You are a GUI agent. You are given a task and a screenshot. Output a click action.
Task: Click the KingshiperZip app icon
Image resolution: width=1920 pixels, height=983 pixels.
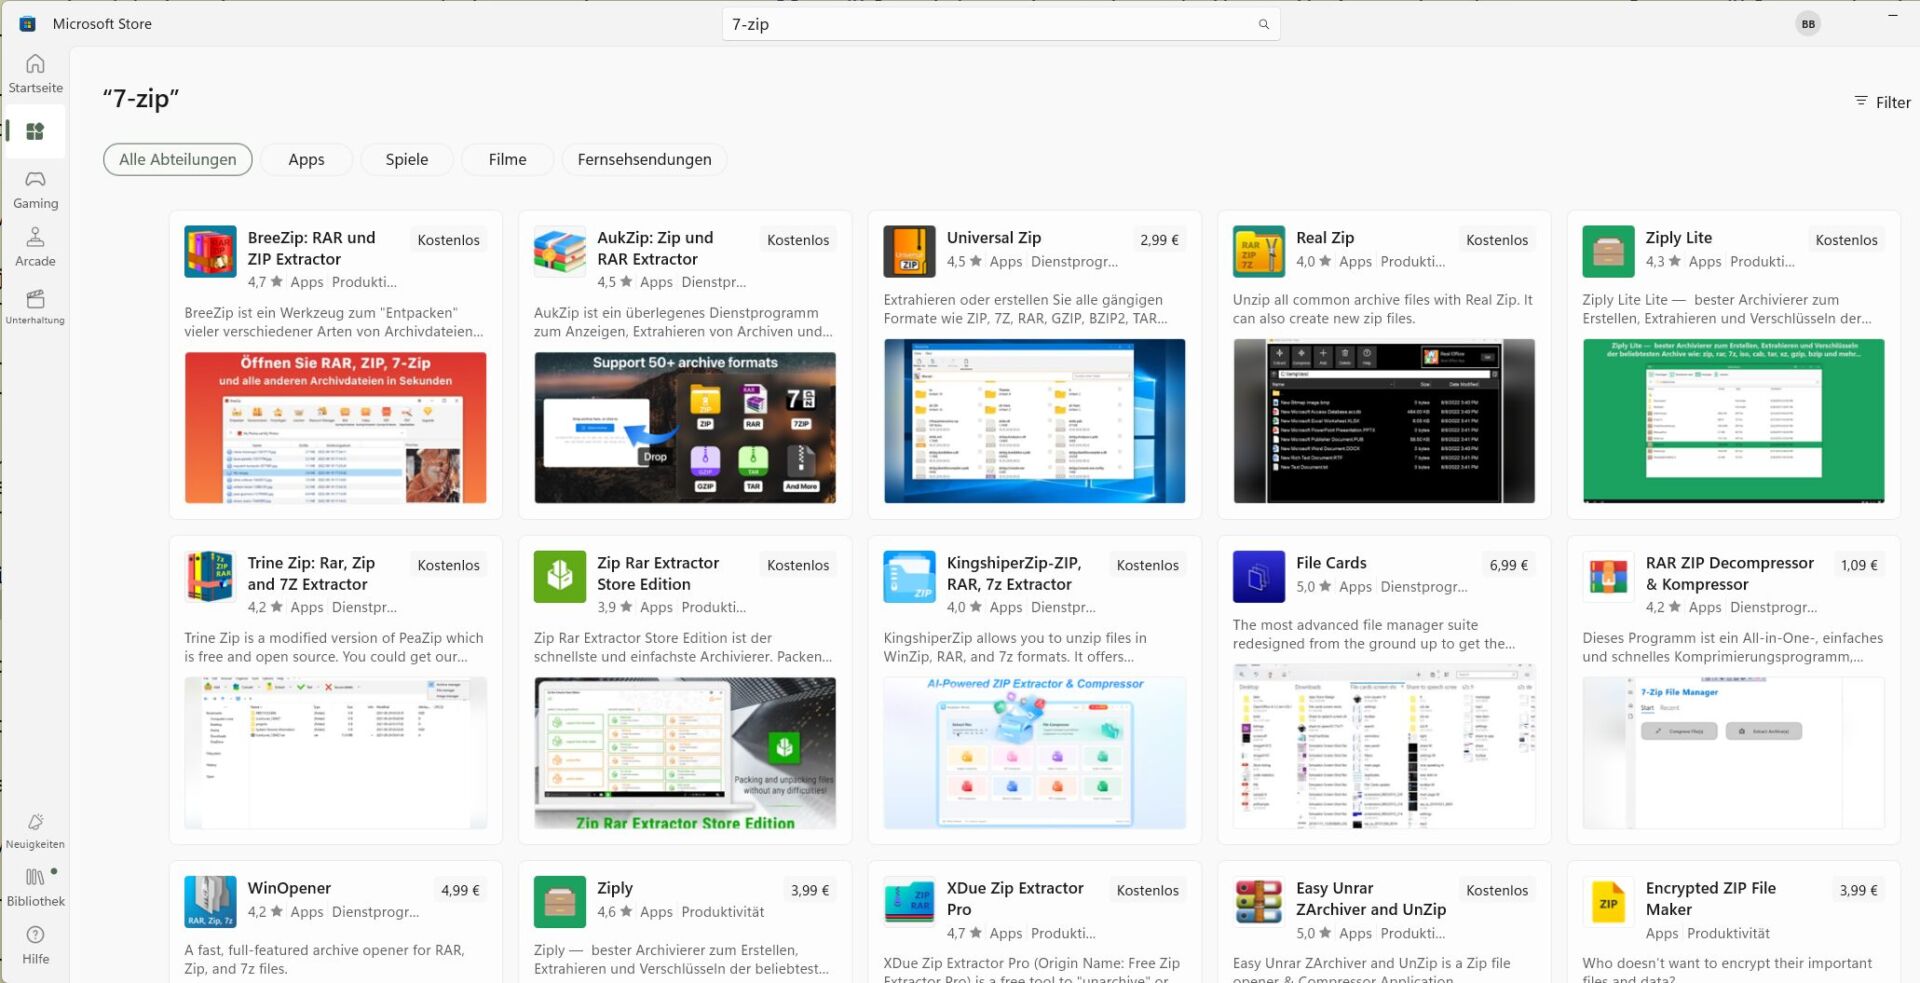[909, 576]
